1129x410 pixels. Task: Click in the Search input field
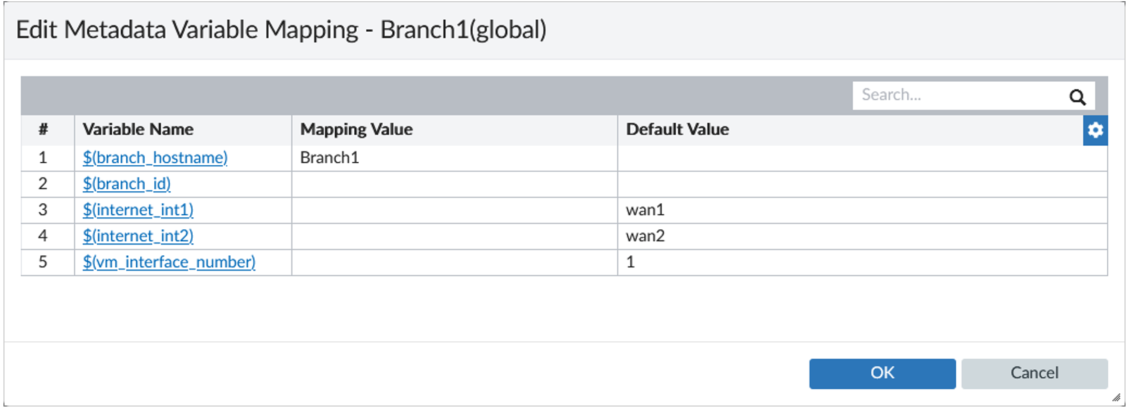(x=955, y=95)
